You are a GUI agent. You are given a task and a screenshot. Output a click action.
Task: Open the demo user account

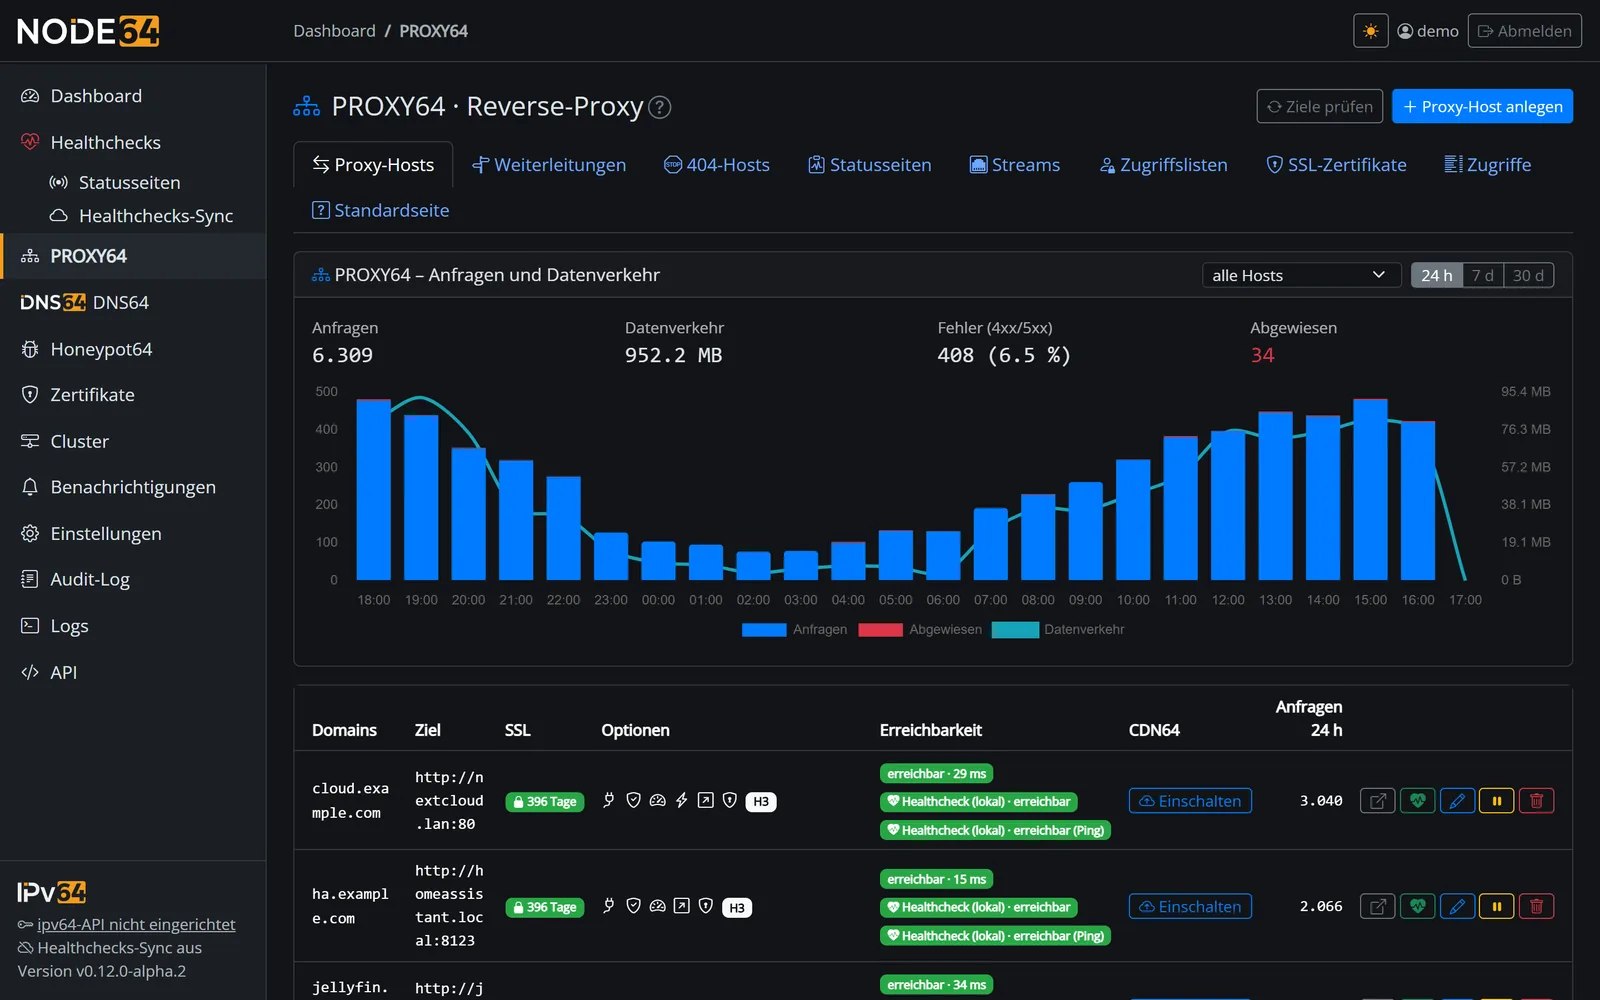click(1428, 31)
